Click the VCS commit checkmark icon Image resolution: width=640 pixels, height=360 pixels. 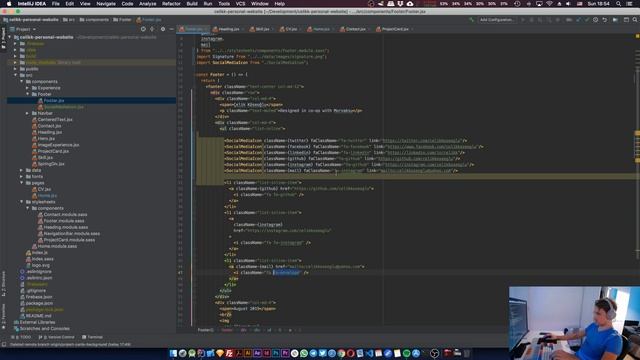point(587,20)
